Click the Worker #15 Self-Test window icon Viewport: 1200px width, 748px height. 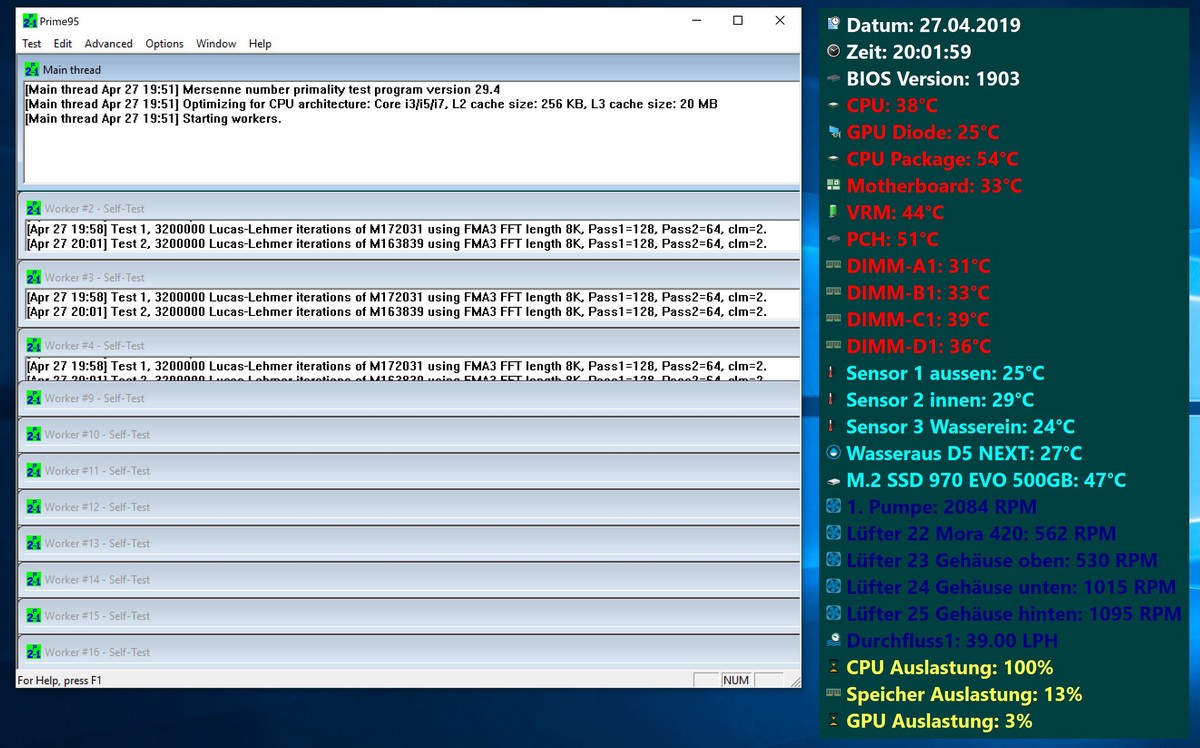35,616
